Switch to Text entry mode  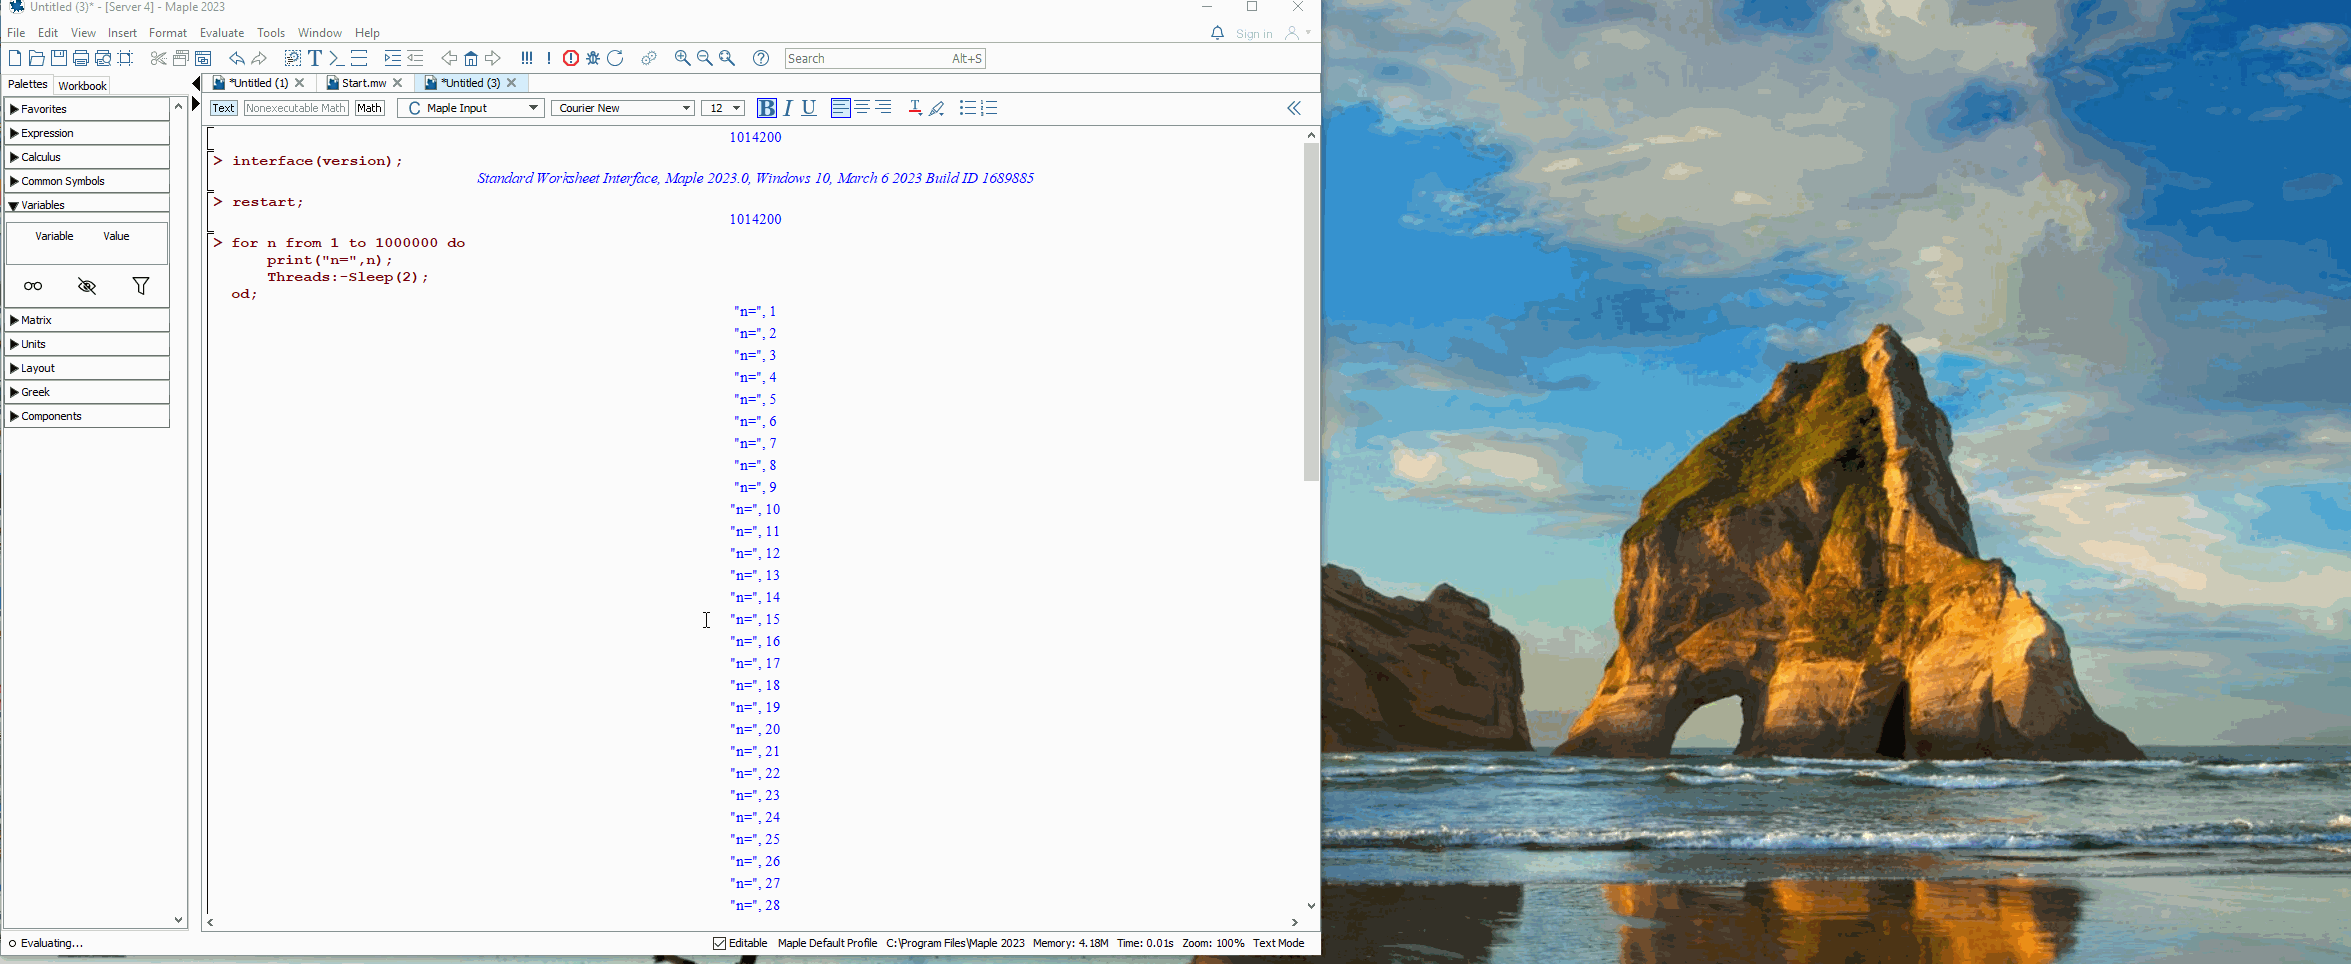pos(224,108)
